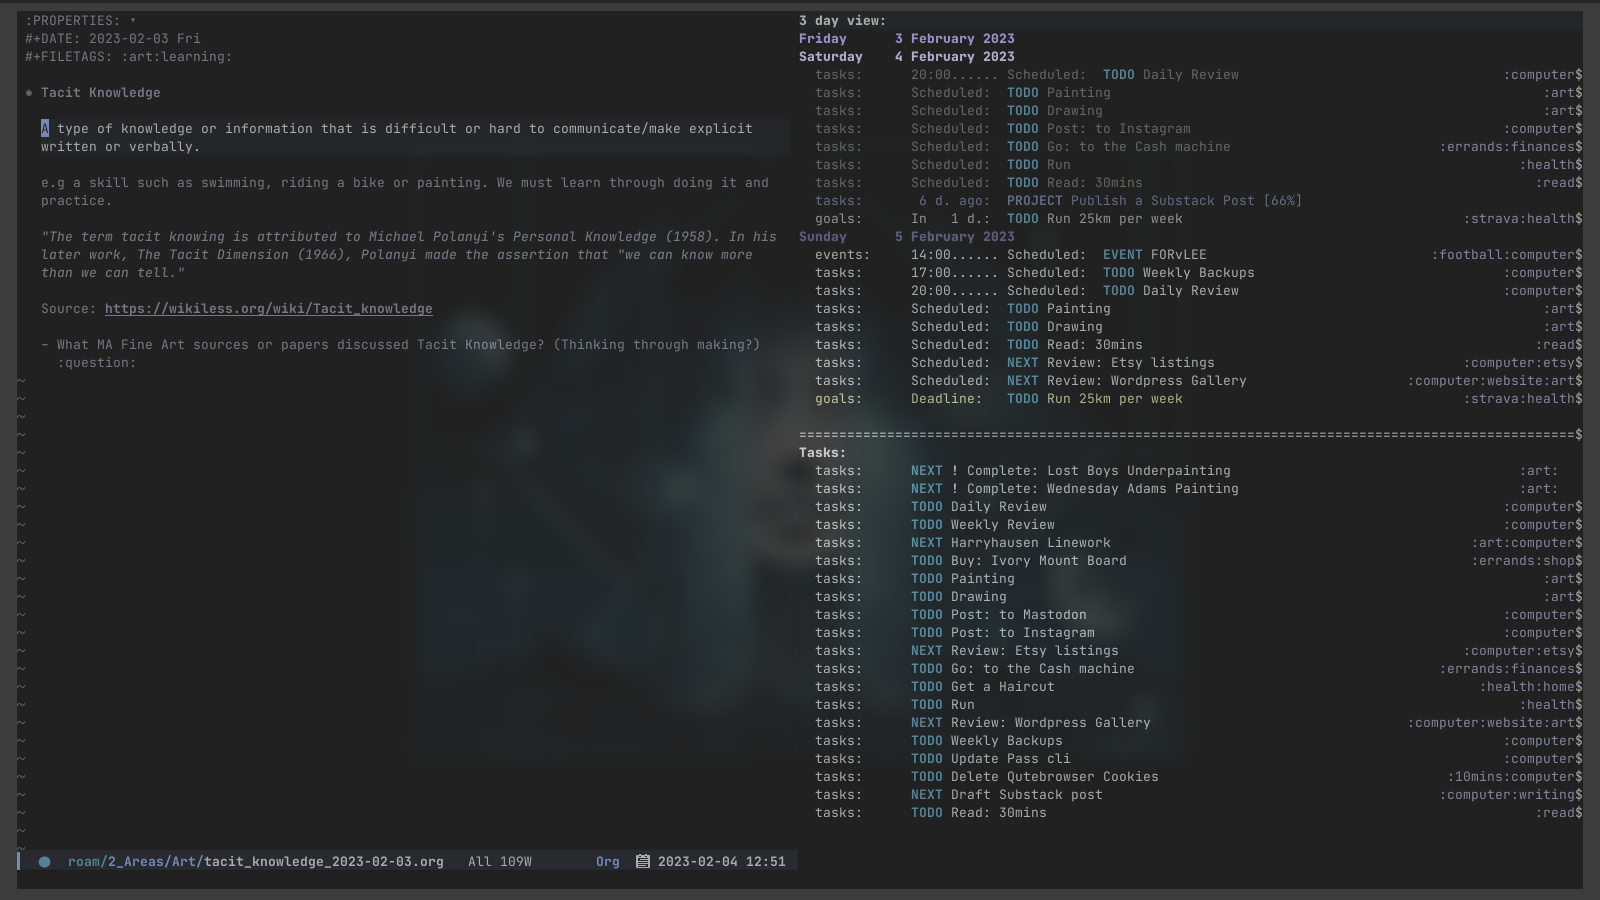Click the '3 day view:' agenda header
Viewport: 1600px width, 900px height.
pyautogui.click(x=842, y=21)
